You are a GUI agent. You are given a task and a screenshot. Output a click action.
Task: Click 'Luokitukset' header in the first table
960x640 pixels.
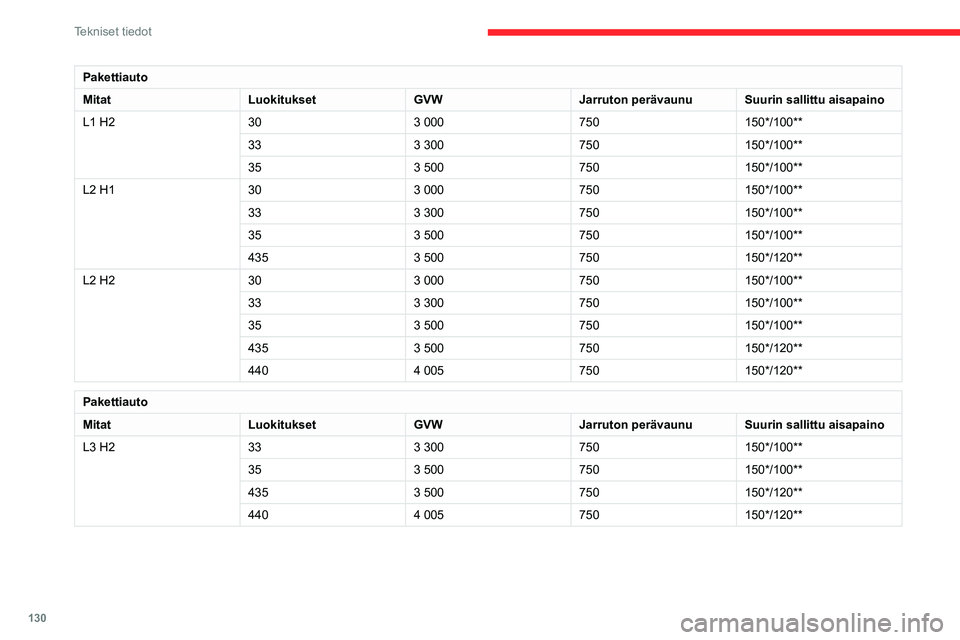point(282,100)
